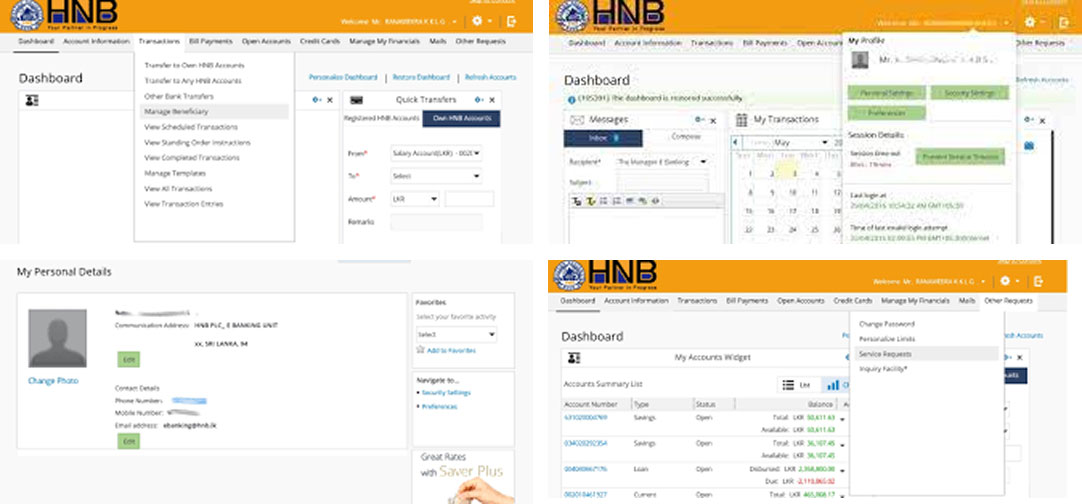The width and height of the screenshot is (1082, 504).
Task: Click Amount input field in Quick Transfers
Action: 469,199
